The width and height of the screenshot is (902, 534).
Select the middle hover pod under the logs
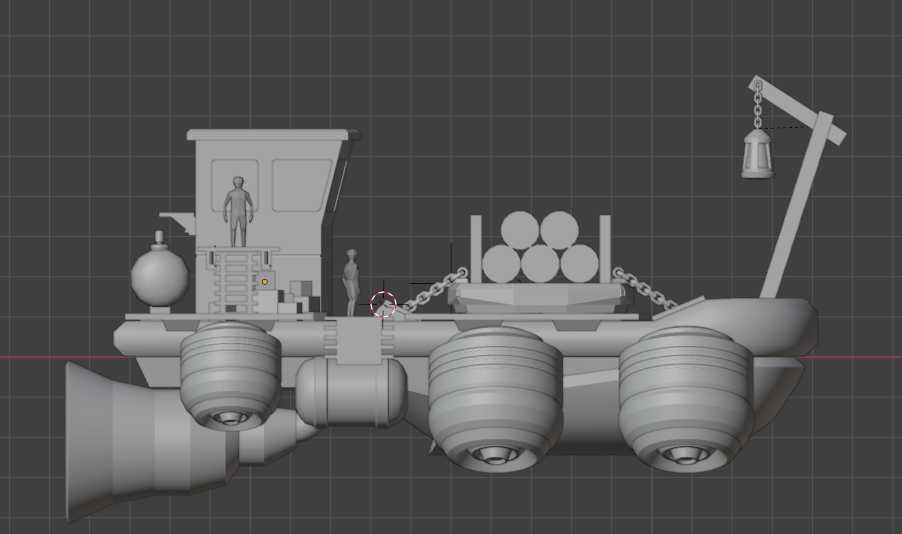click(x=494, y=396)
